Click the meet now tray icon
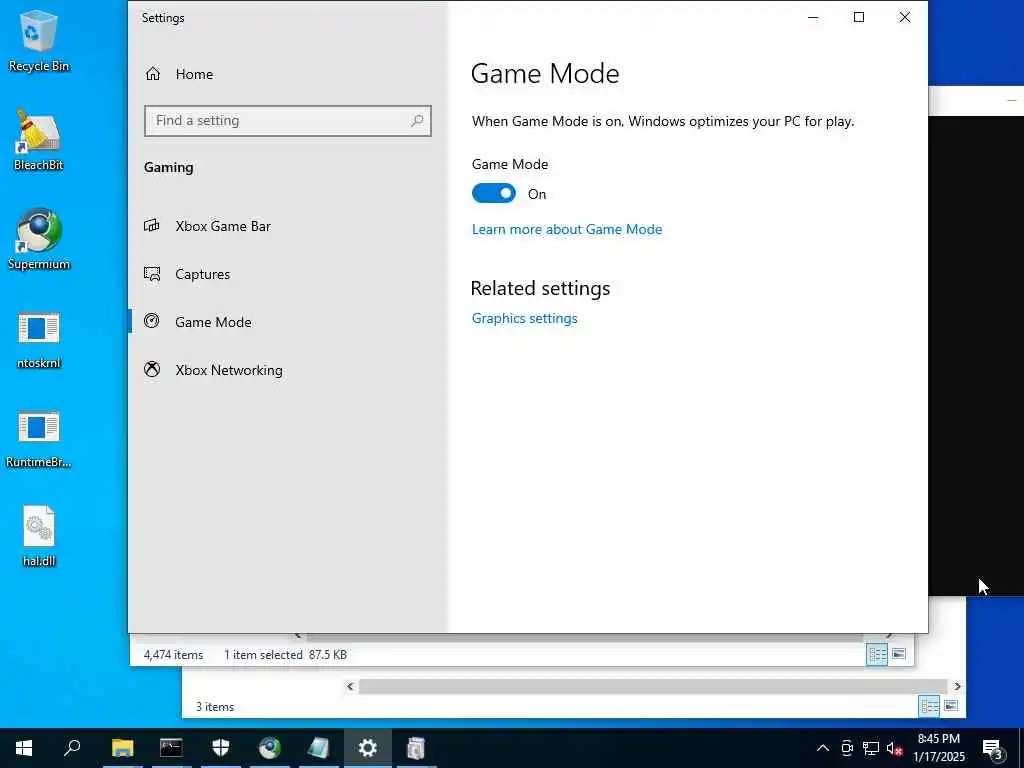 coord(846,748)
